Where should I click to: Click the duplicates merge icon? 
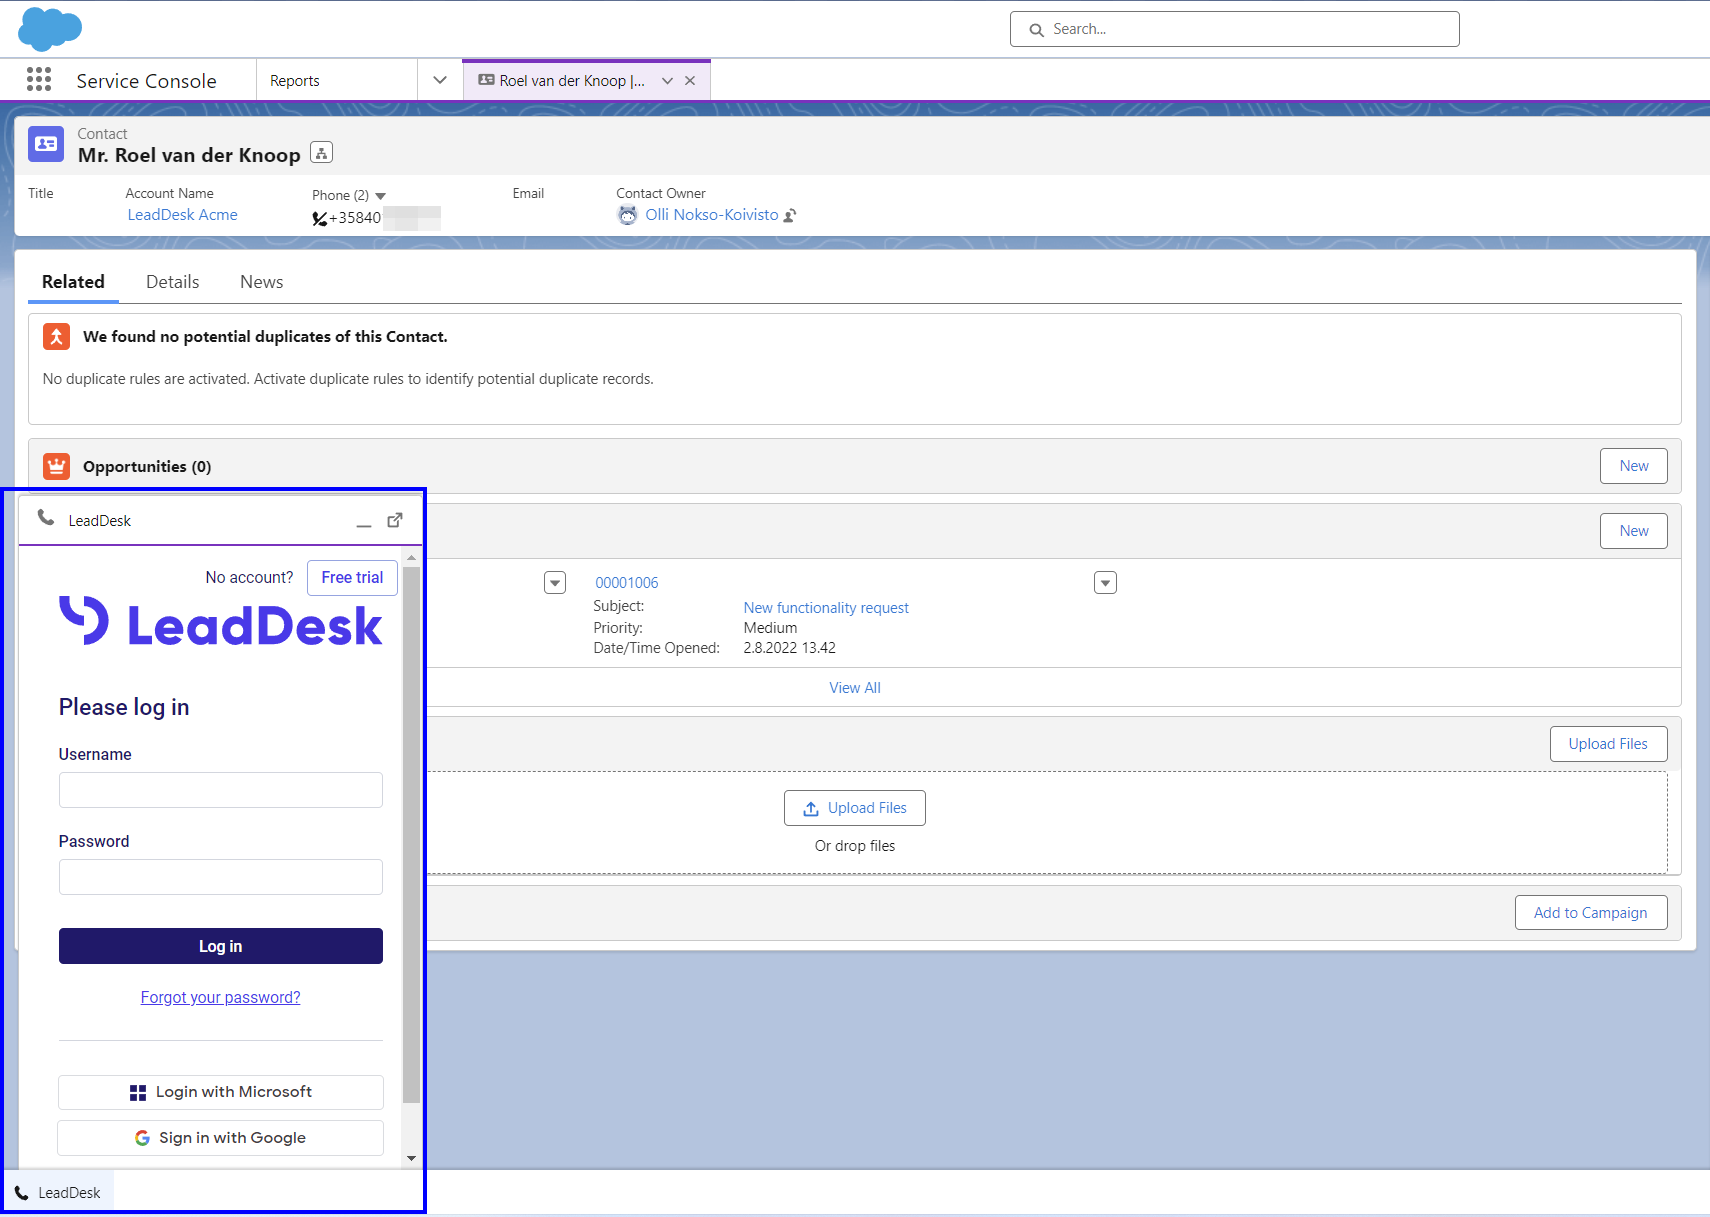coord(56,337)
